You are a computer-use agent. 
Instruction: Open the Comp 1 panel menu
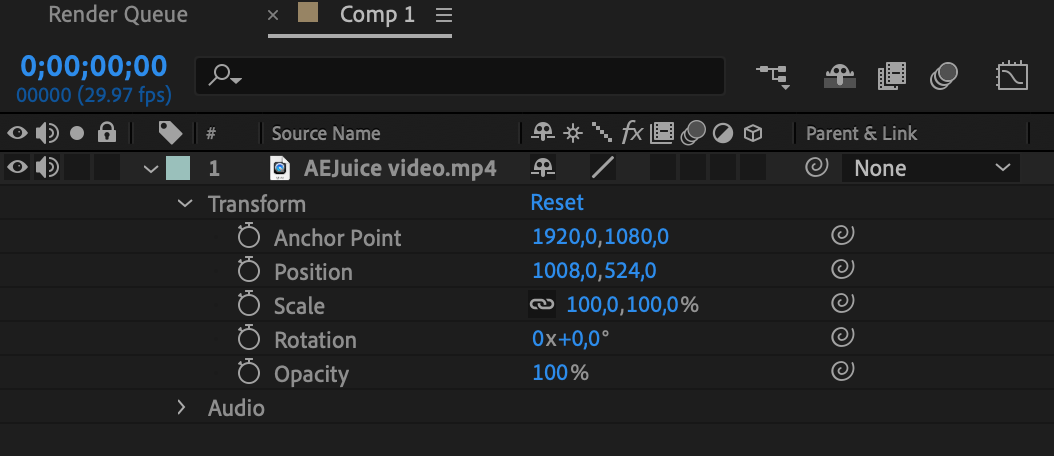(x=444, y=16)
